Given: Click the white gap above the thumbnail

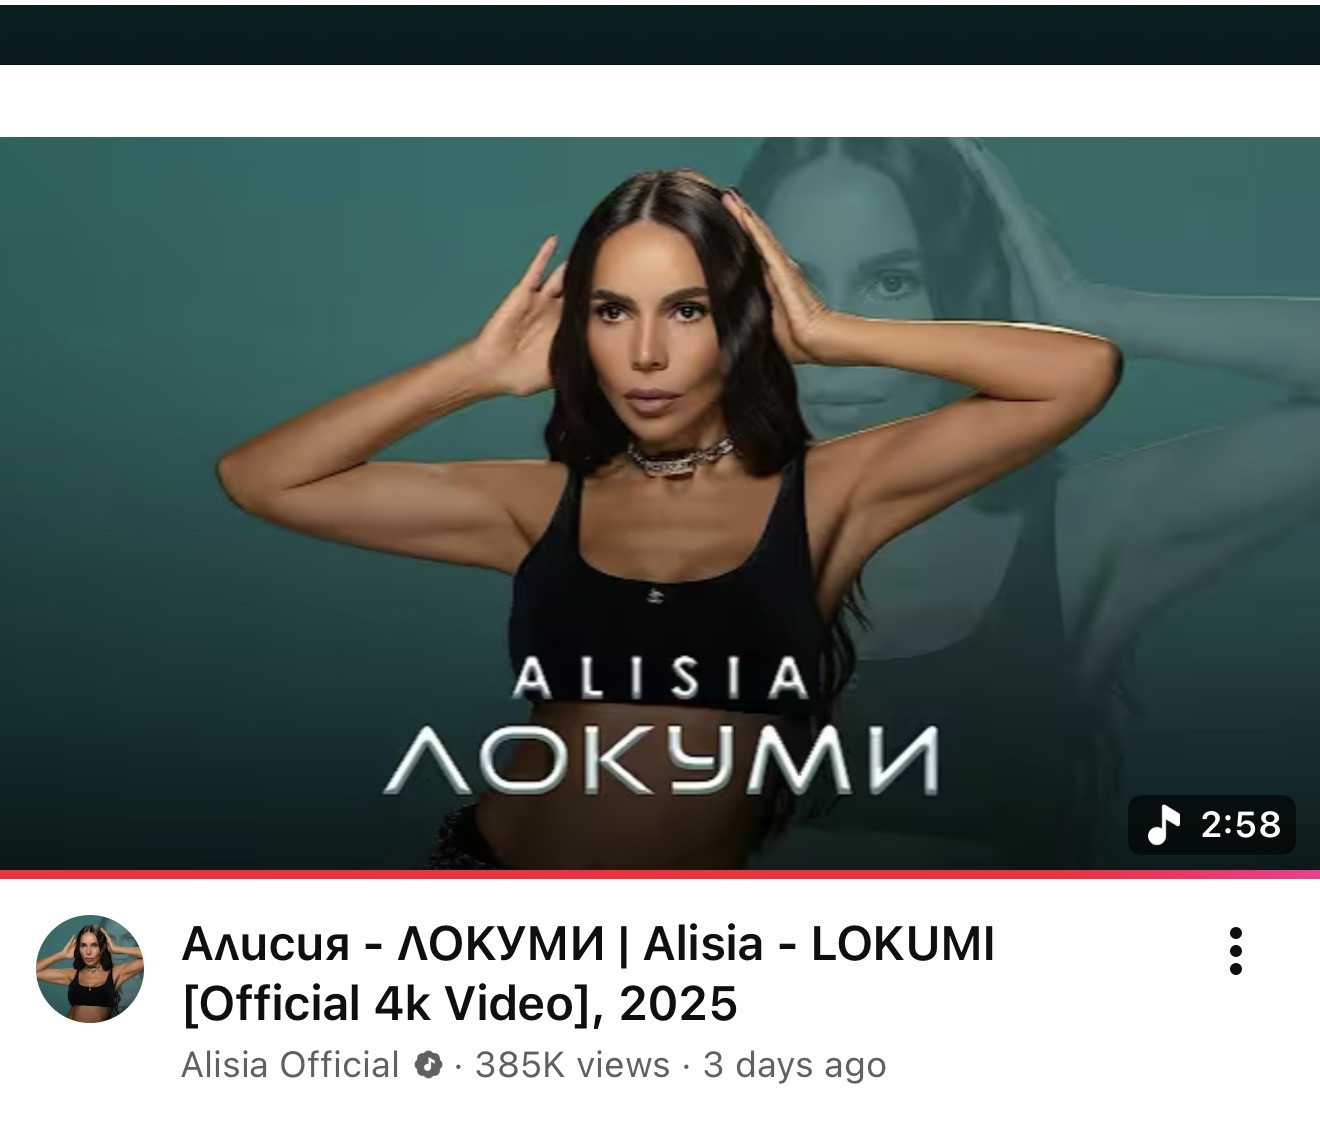Looking at the screenshot, I should point(660,101).
